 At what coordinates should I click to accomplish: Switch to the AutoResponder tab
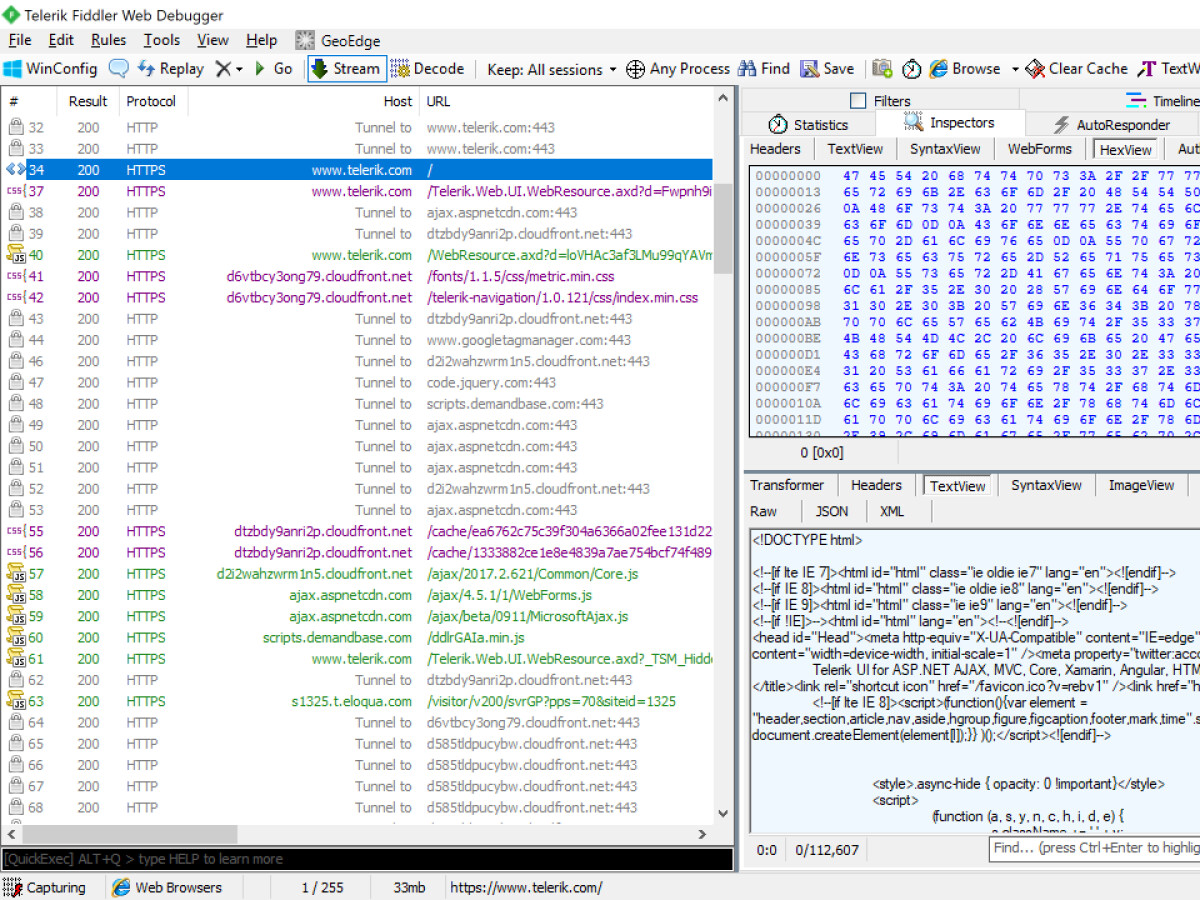click(x=1112, y=125)
